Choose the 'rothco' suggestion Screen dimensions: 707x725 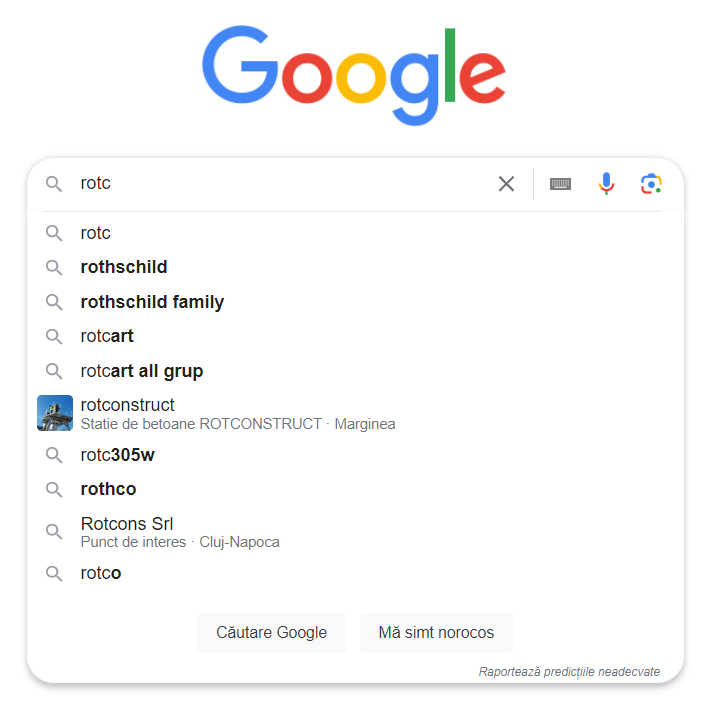coord(355,489)
